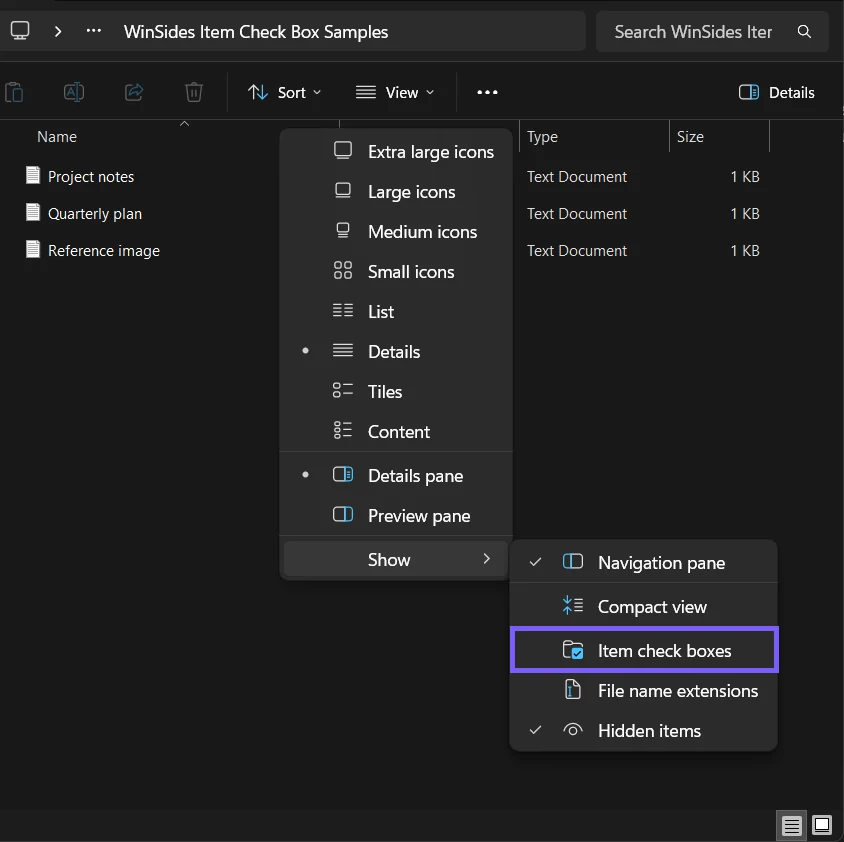Image resolution: width=844 pixels, height=842 pixels.
Task: Click the Reference image document icon
Action: click(33, 249)
